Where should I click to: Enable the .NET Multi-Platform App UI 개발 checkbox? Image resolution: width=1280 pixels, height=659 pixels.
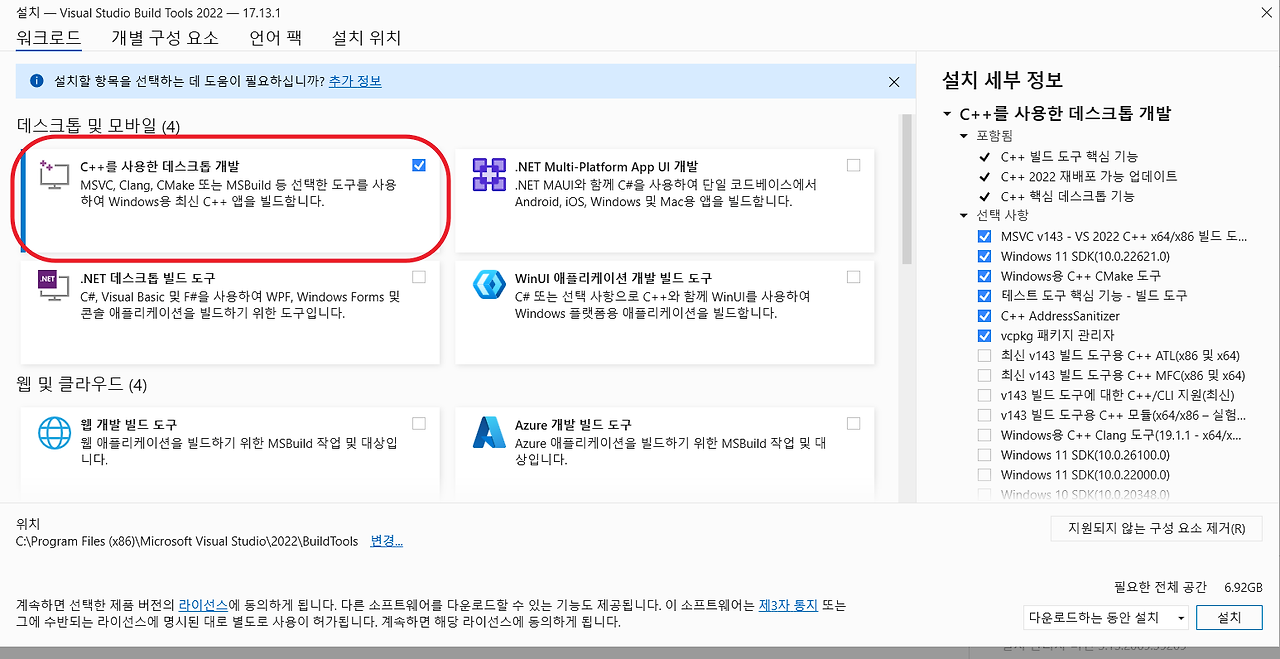click(x=853, y=165)
